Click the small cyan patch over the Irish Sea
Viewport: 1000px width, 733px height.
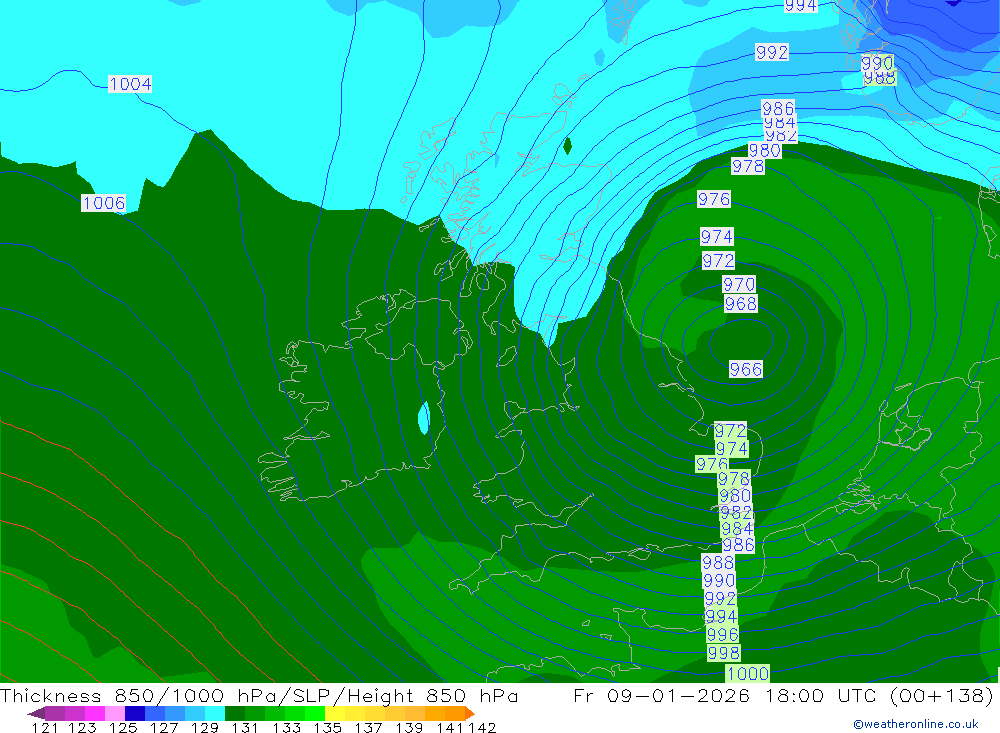tap(423, 418)
